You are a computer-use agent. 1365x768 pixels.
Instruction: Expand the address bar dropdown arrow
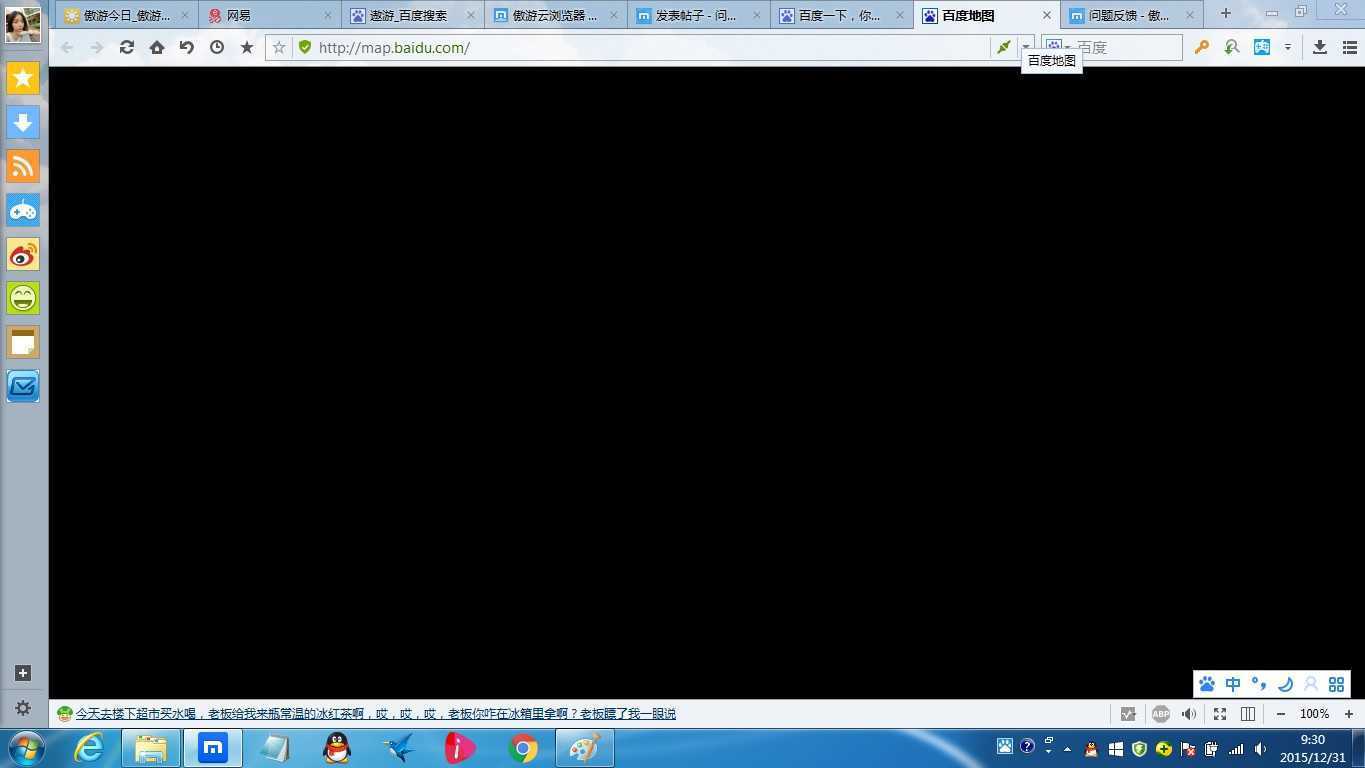(x=1025, y=47)
